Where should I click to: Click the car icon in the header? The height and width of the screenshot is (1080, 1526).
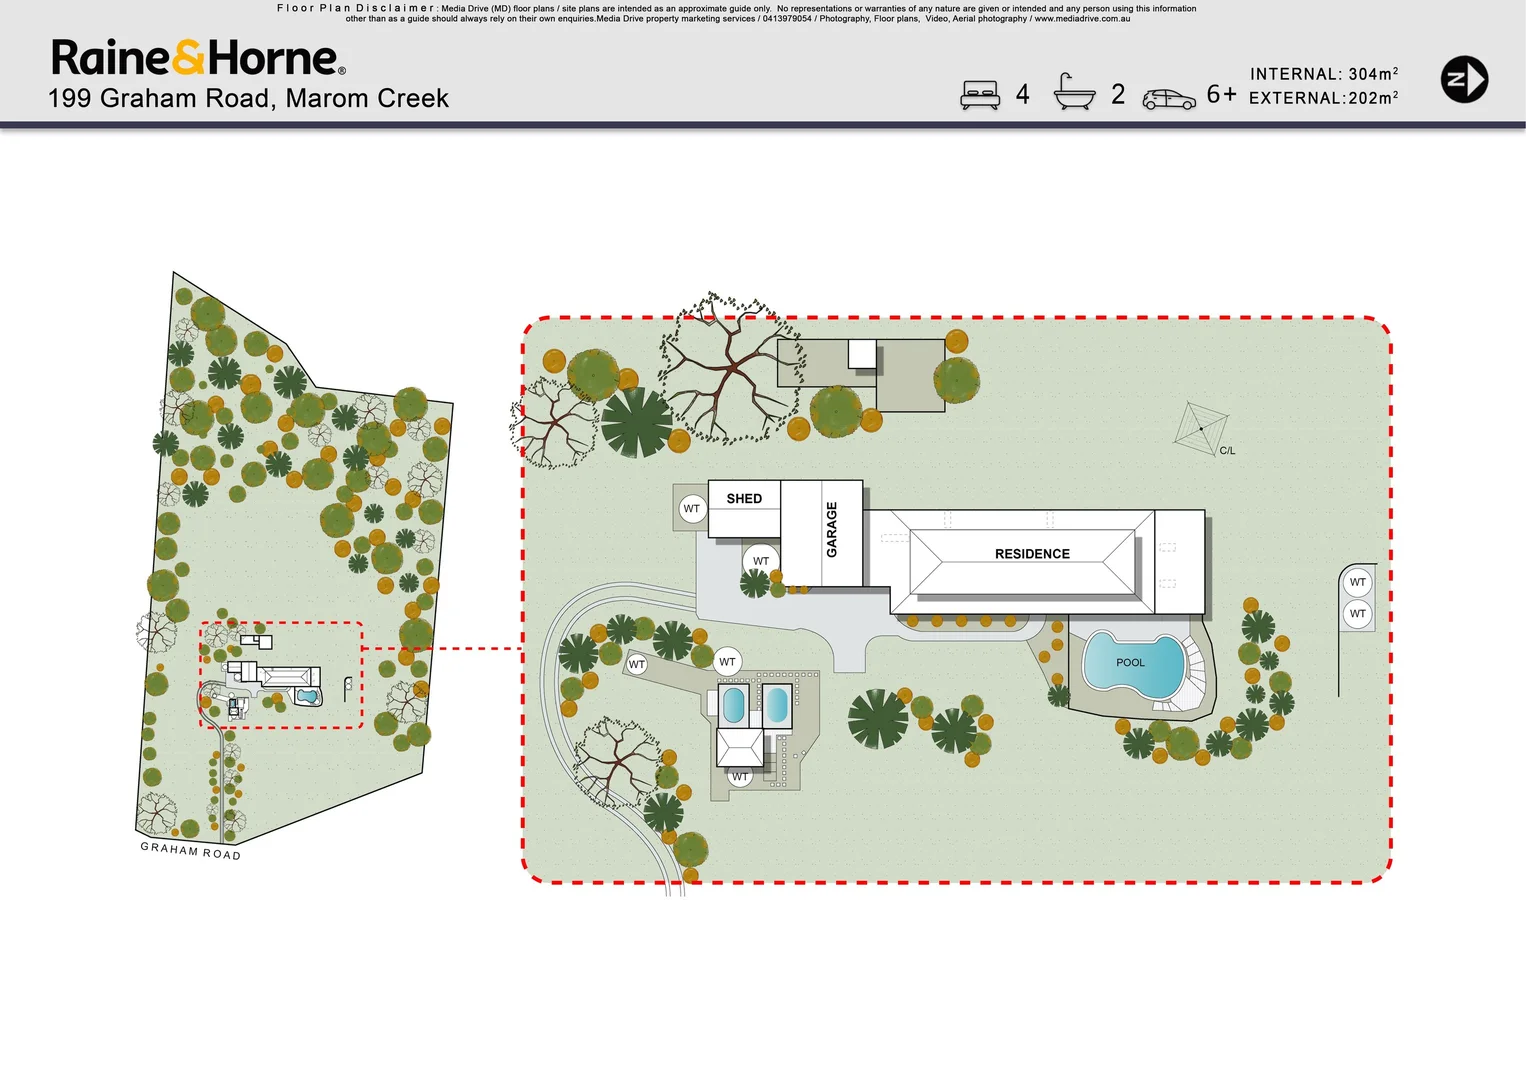pyautogui.click(x=1169, y=99)
